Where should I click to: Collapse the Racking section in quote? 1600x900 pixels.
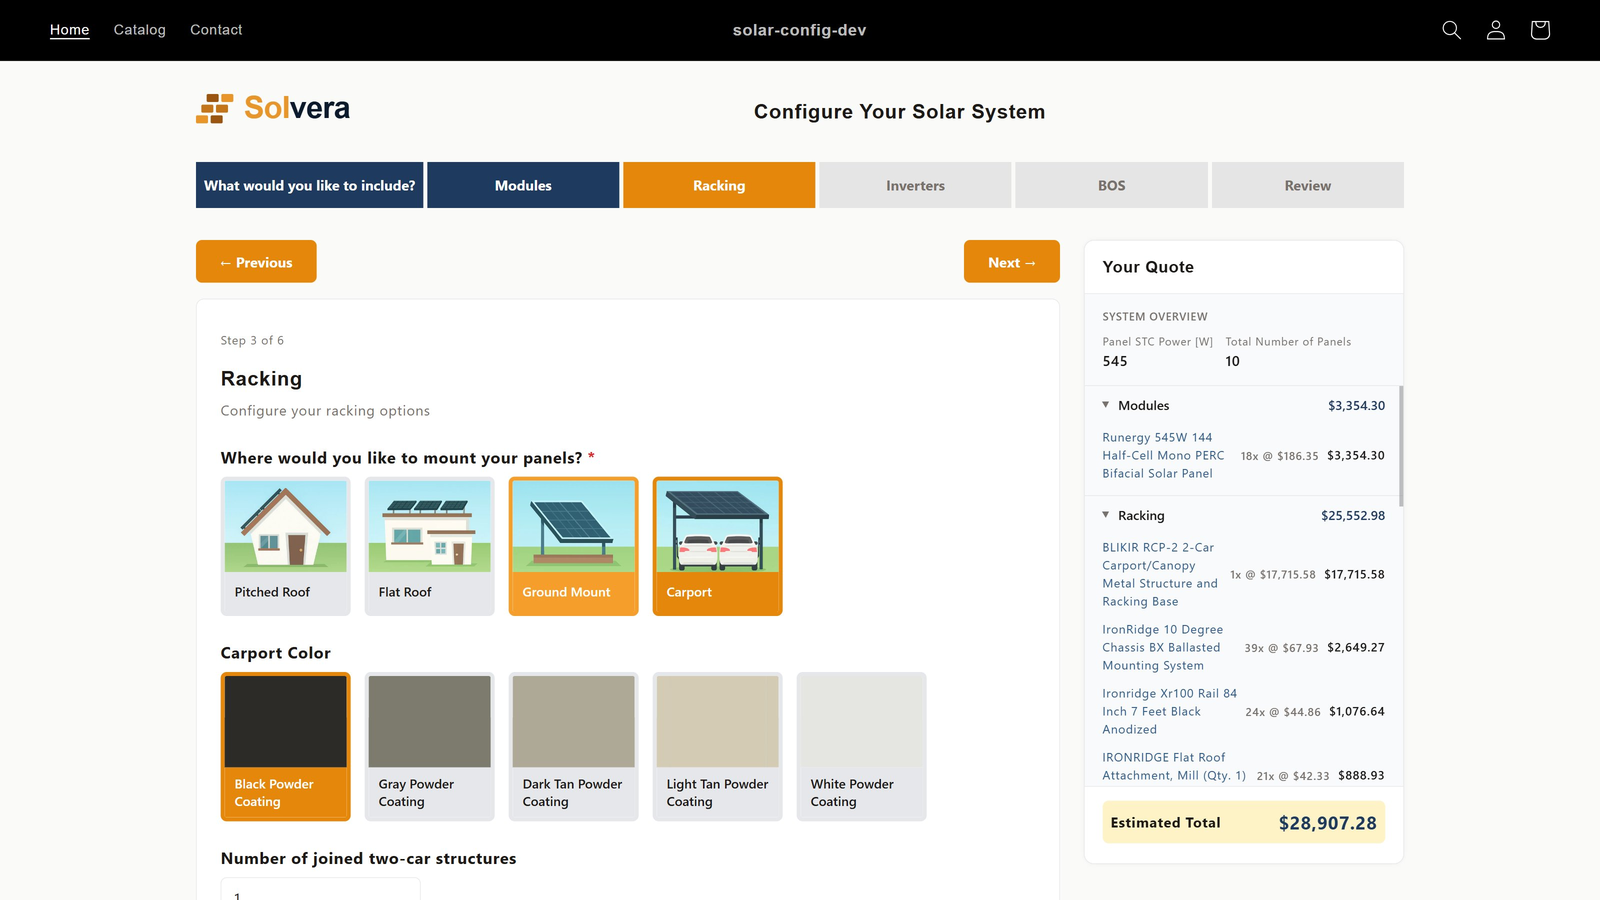(1106, 515)
